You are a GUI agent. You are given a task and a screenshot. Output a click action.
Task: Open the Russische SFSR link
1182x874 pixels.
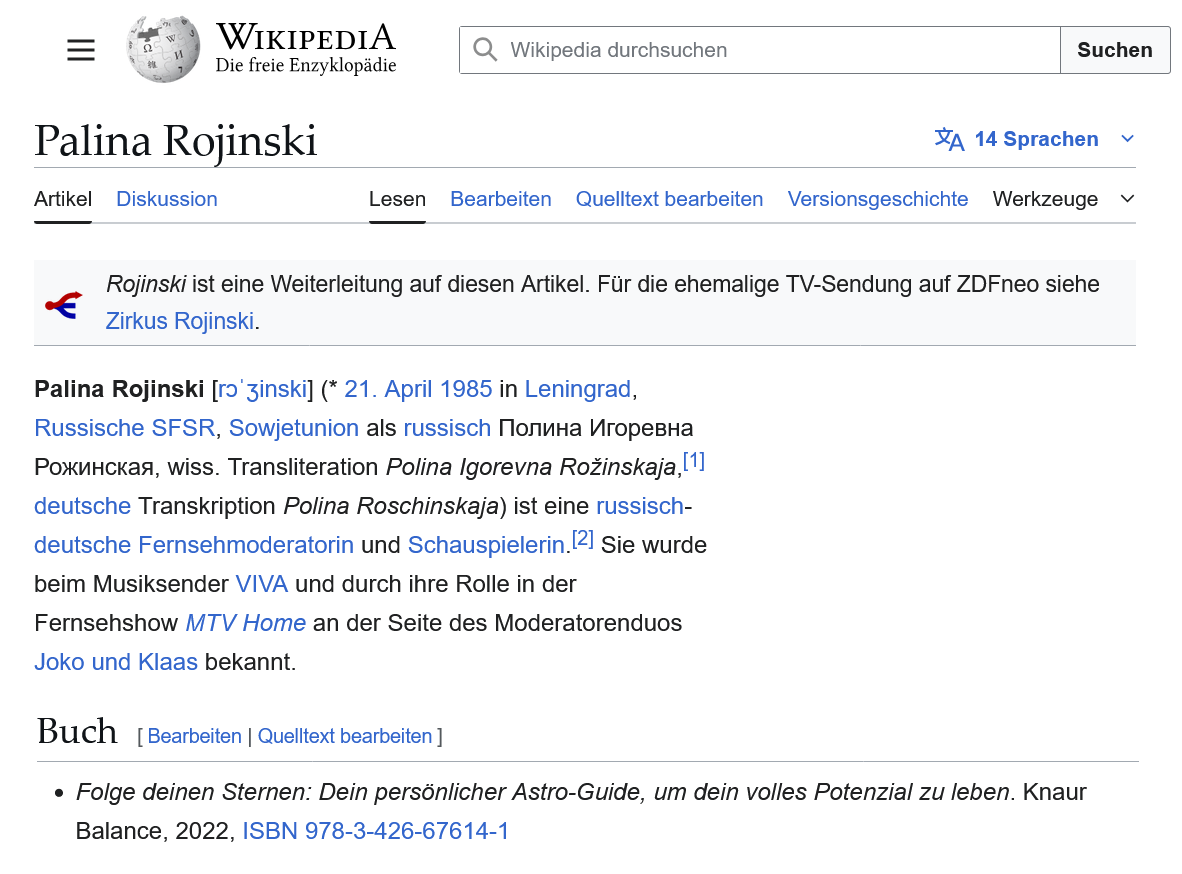(x=124, y=428)
